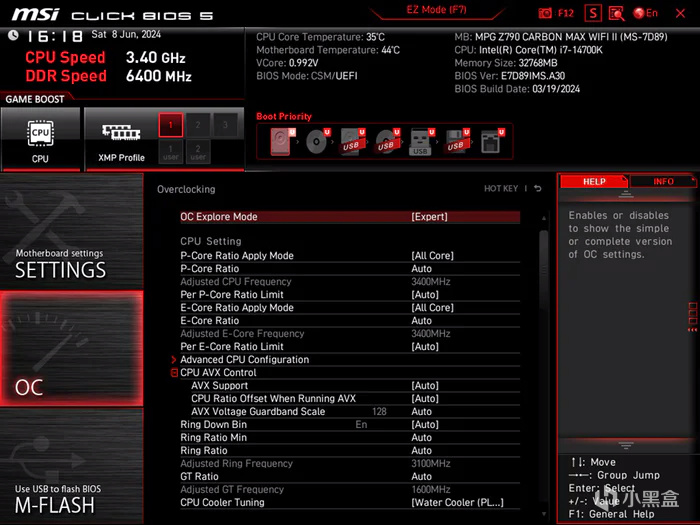Open the OC overclocking section tile
Screen dimensions: 700x525
71,349
